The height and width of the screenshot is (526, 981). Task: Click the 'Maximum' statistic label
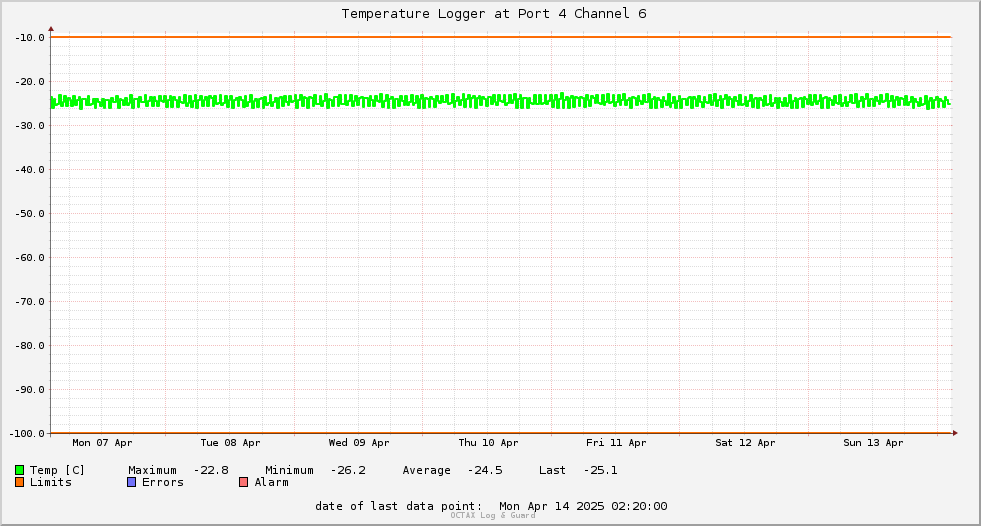click(x=153, y=470)
